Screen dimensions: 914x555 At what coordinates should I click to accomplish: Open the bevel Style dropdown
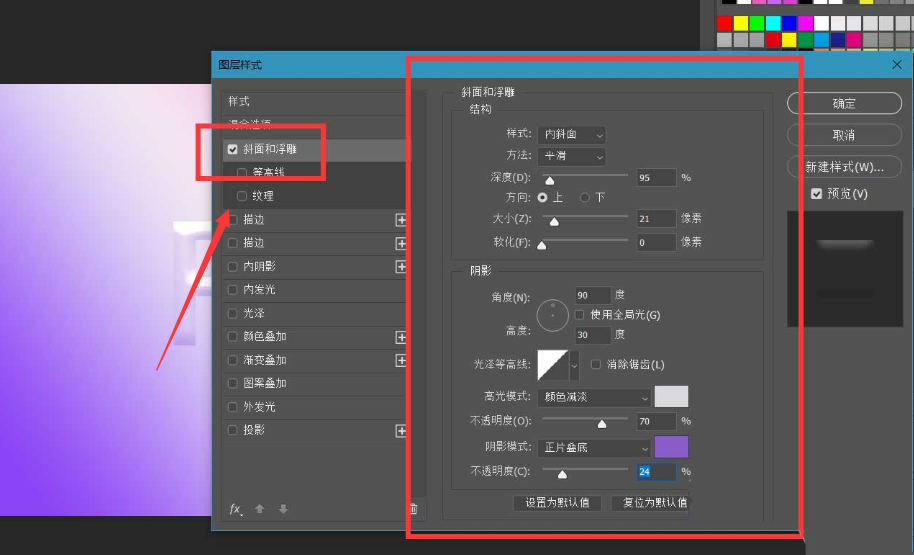click(x=572, y=134)
